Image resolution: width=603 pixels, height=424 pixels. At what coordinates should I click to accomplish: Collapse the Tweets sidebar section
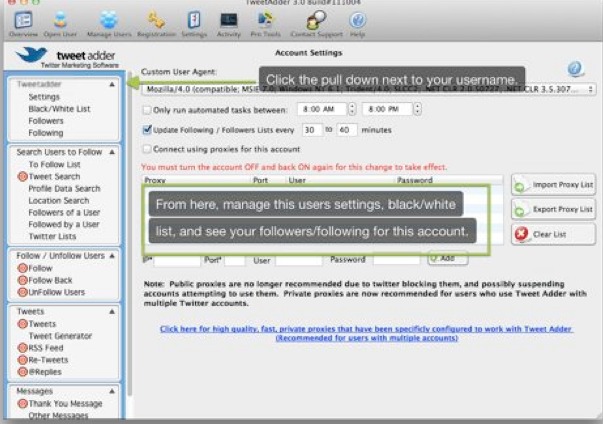point(112,311)
